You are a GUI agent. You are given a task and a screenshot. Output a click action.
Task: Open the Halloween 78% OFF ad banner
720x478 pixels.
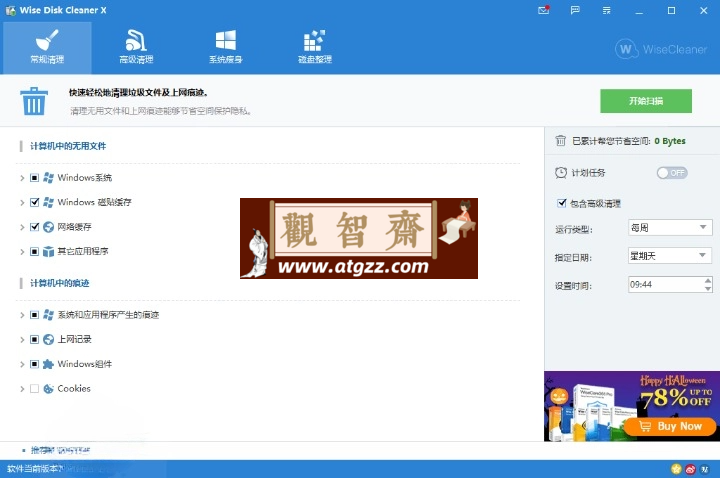point(632,406)
